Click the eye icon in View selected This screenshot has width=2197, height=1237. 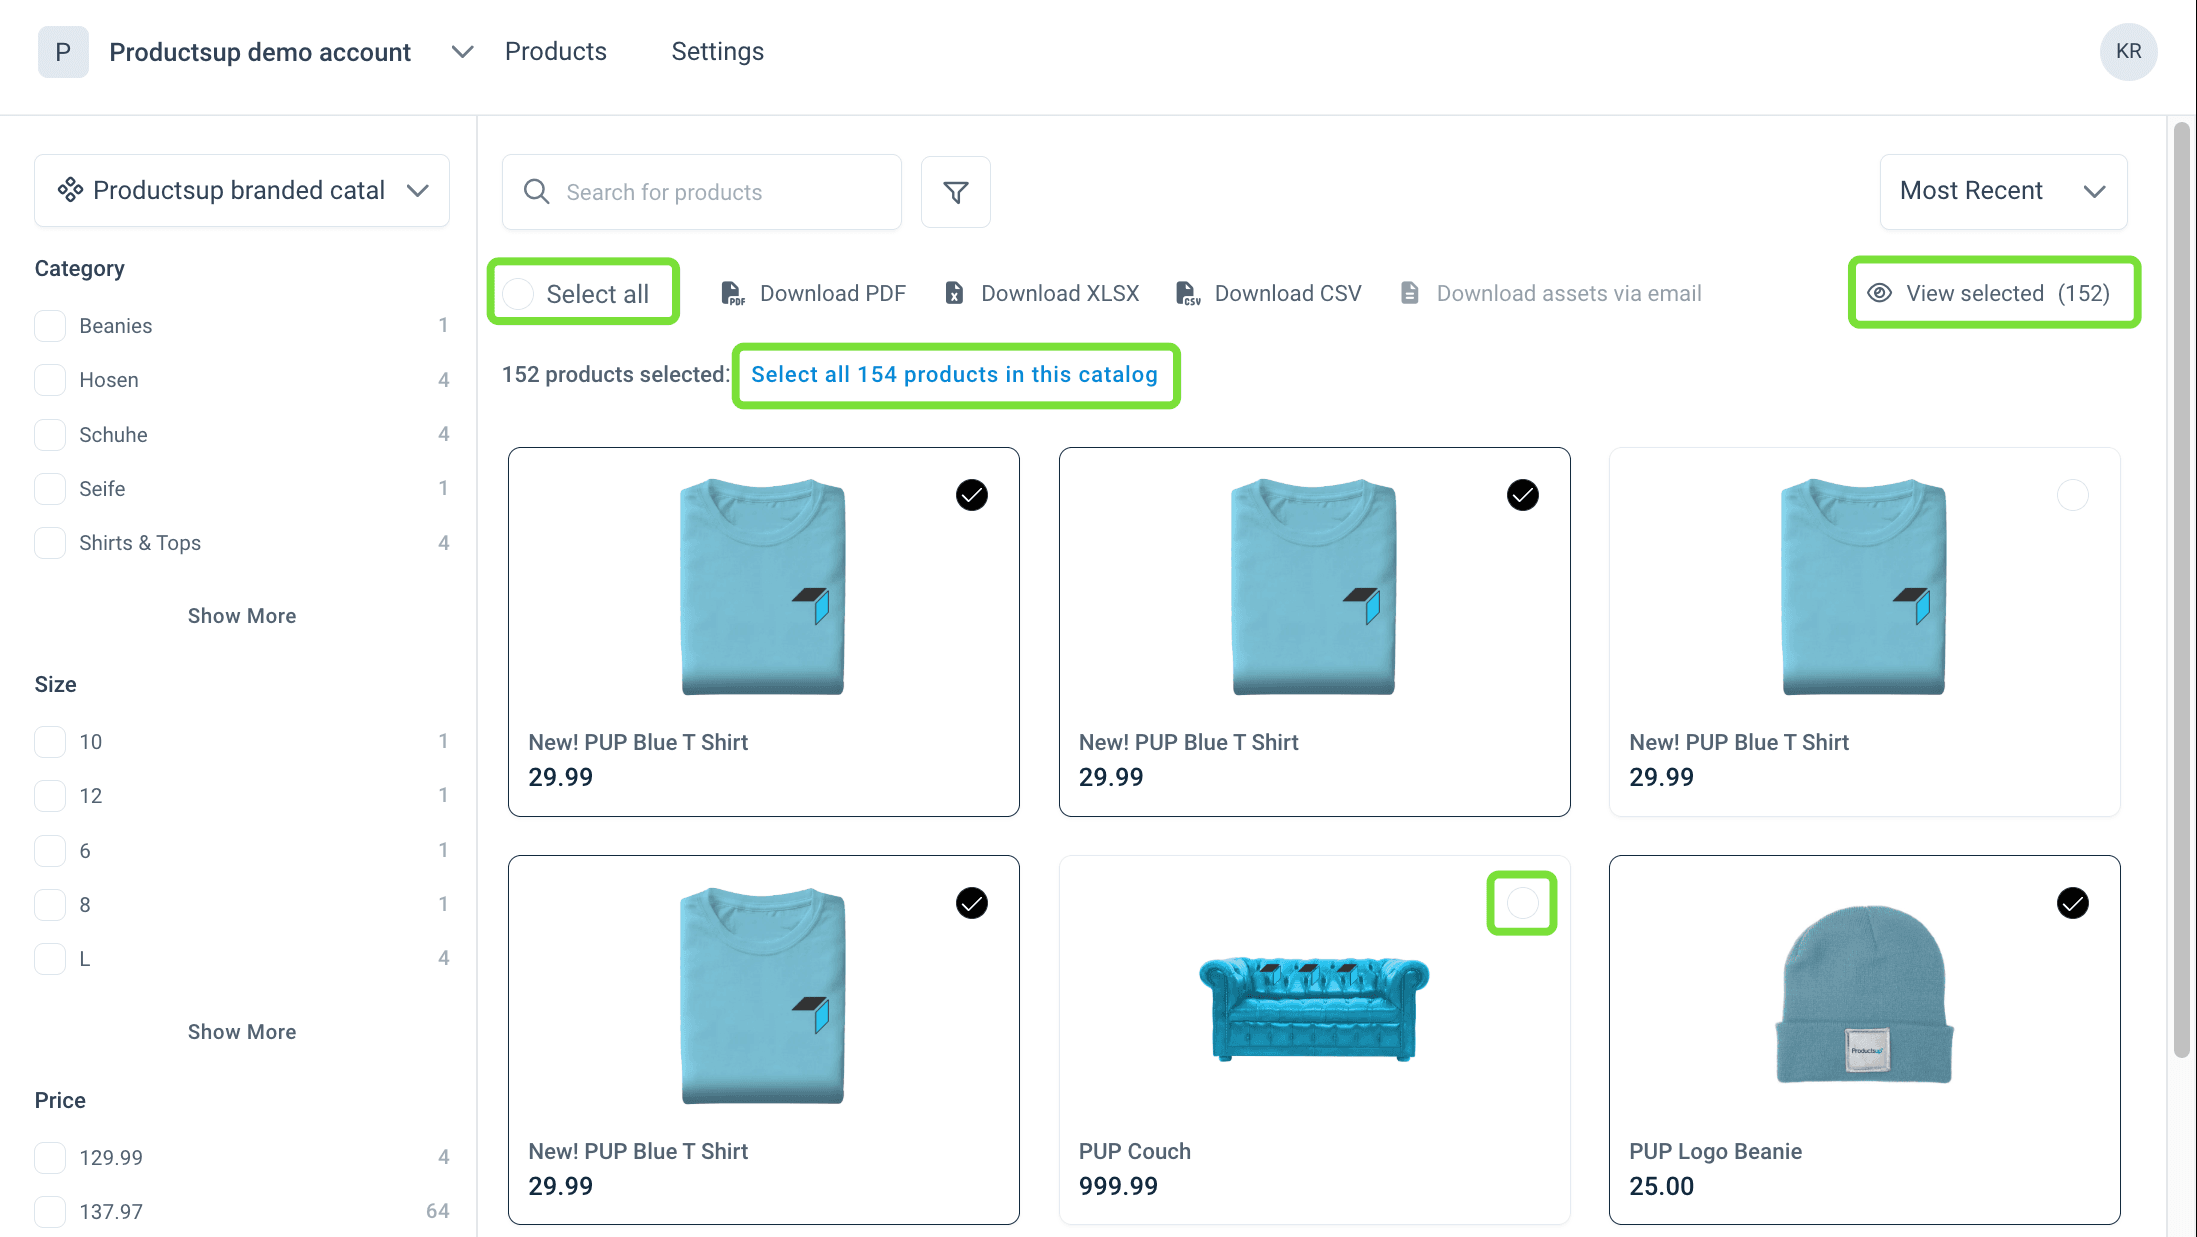[x=1880, y=293]
